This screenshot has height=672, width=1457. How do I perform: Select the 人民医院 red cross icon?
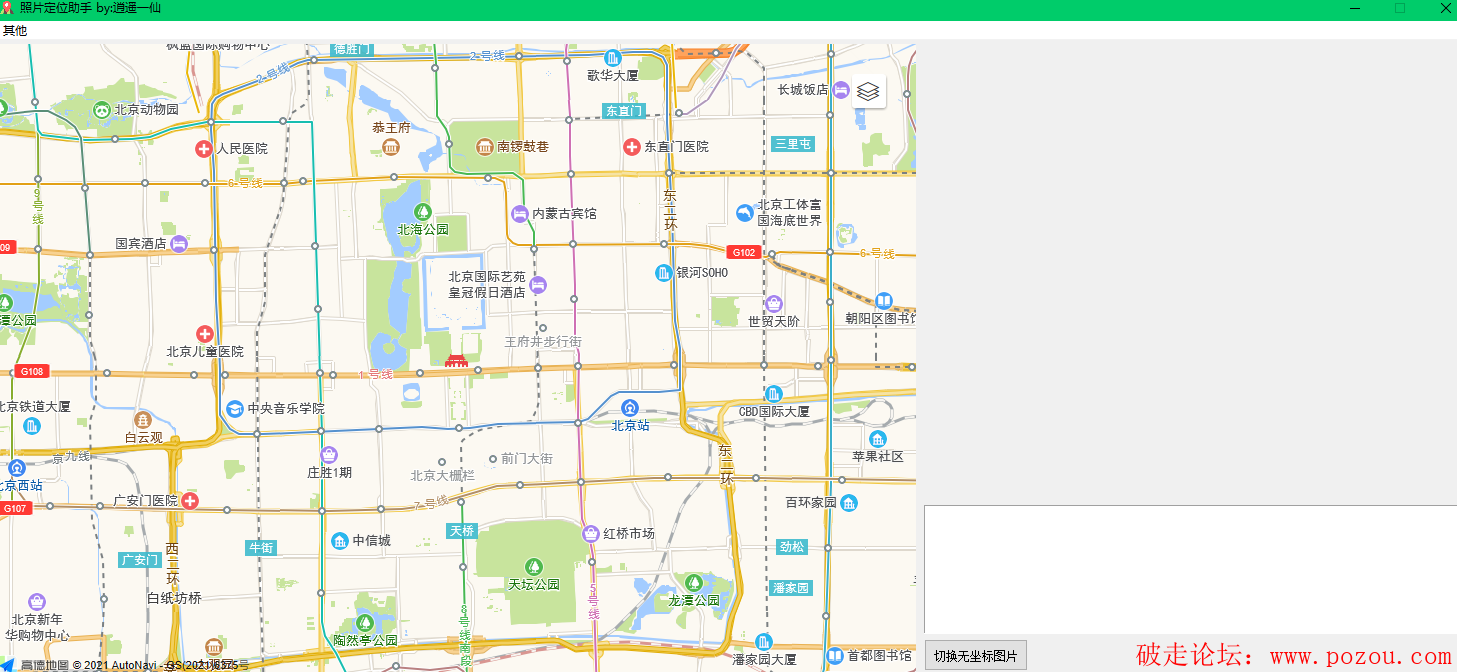[203, 149]
